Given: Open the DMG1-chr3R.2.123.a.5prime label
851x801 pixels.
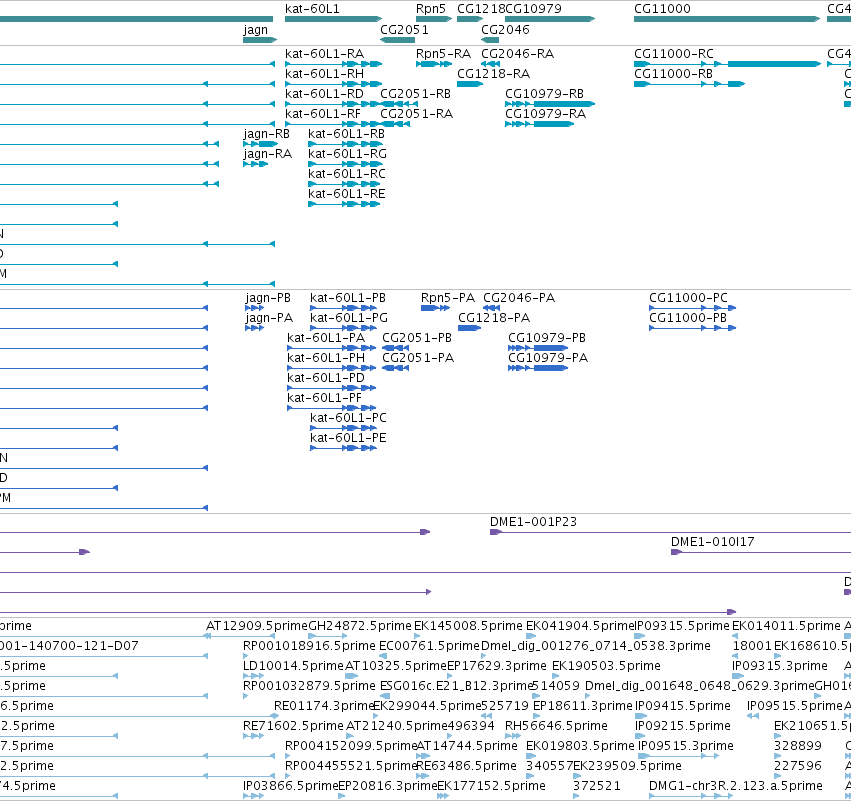Looking at the screenshot, I should pos(736,787).
